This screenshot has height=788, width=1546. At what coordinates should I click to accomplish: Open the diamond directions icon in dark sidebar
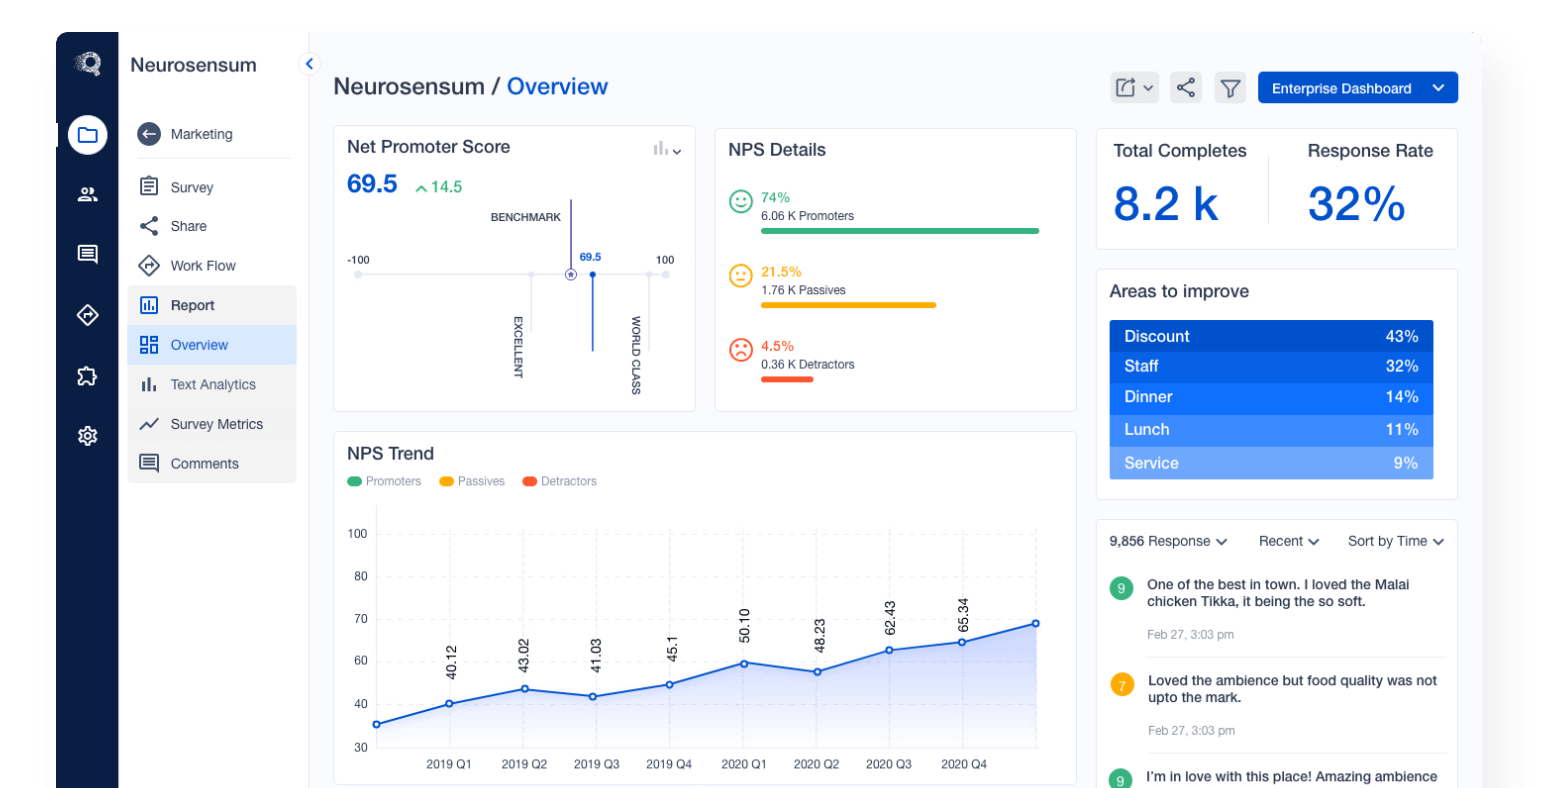pyautogui.click(x=88, y=316)
